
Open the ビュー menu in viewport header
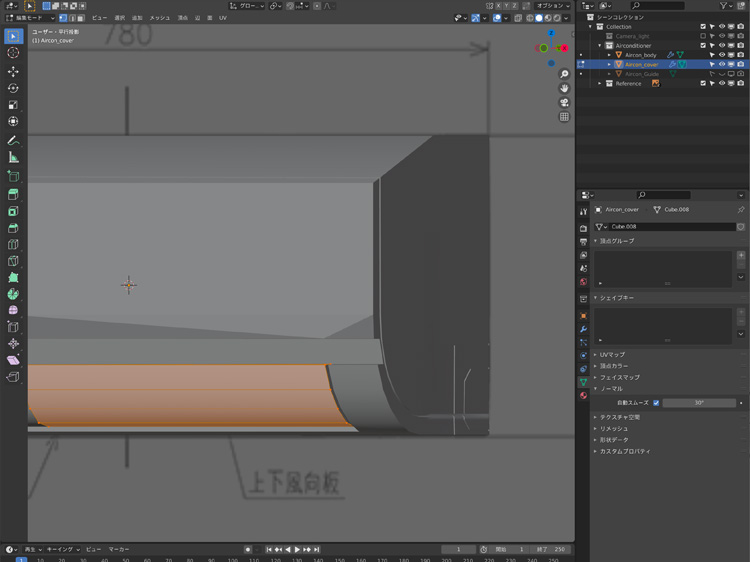pos(99,18)
